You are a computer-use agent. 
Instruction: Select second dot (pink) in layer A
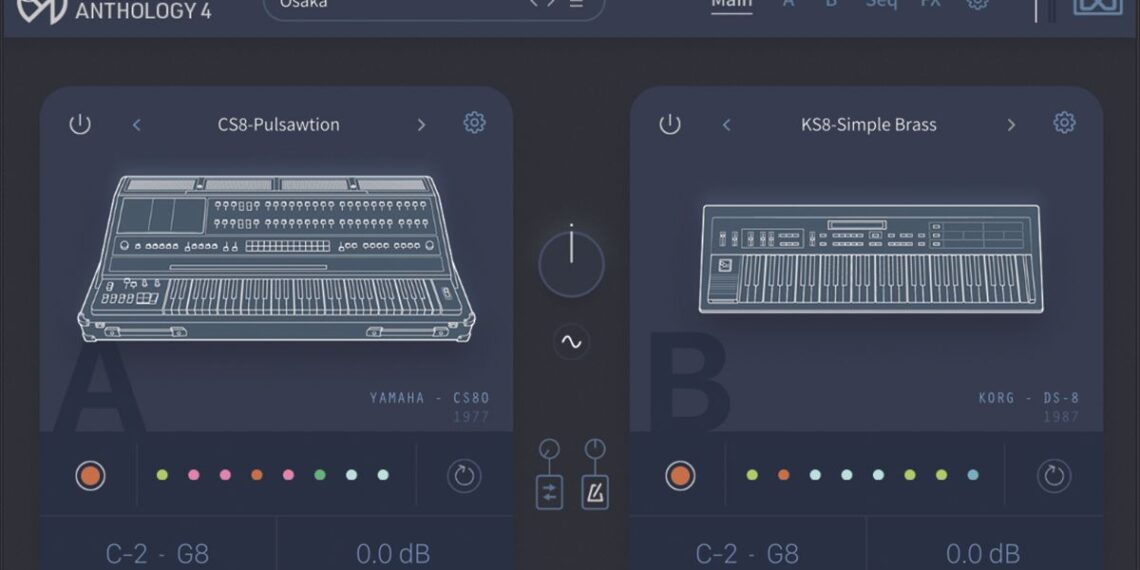pyautogui.click(x=193, y=475)
